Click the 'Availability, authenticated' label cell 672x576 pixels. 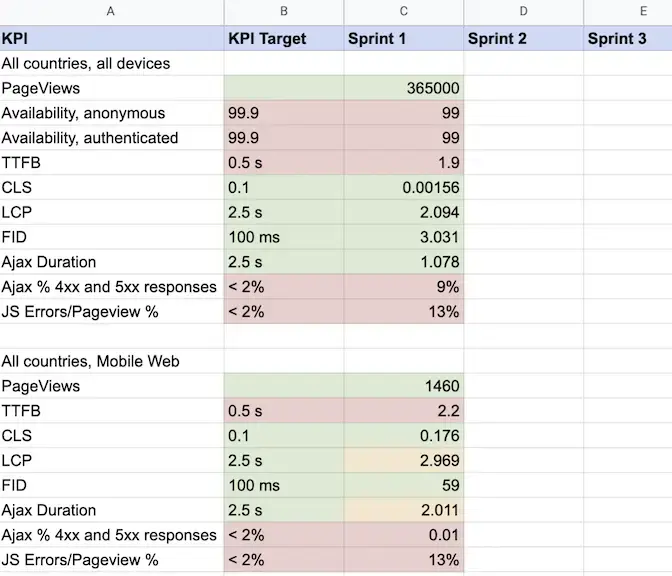111,138
